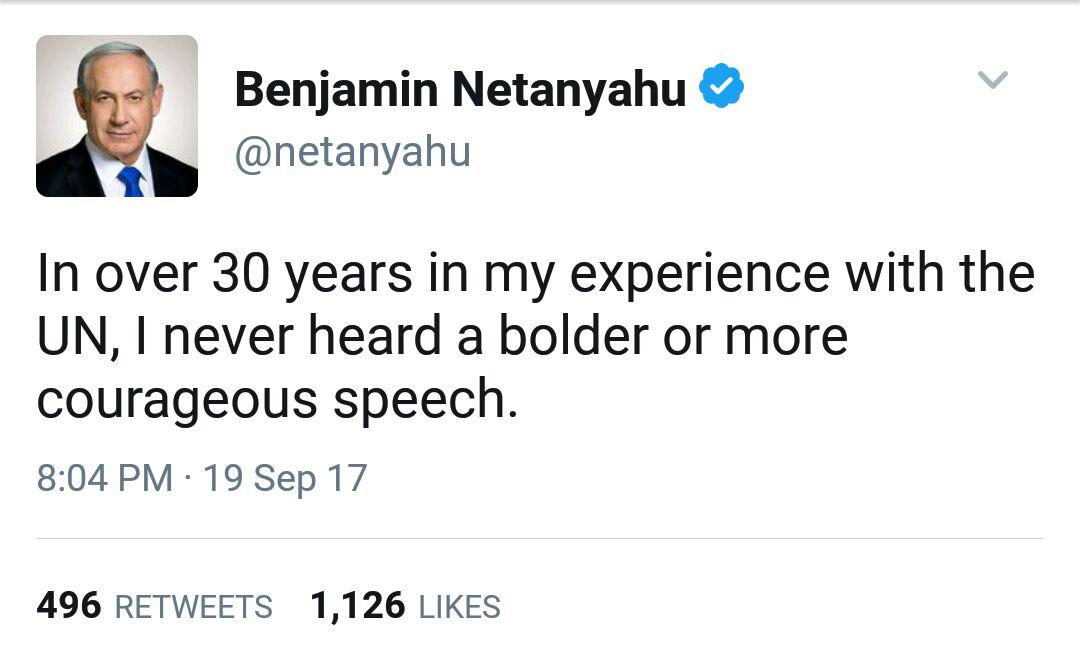Click the 8:04 PM time text
Viewport: 1080px width, 671px height.
tap(104, 478)
